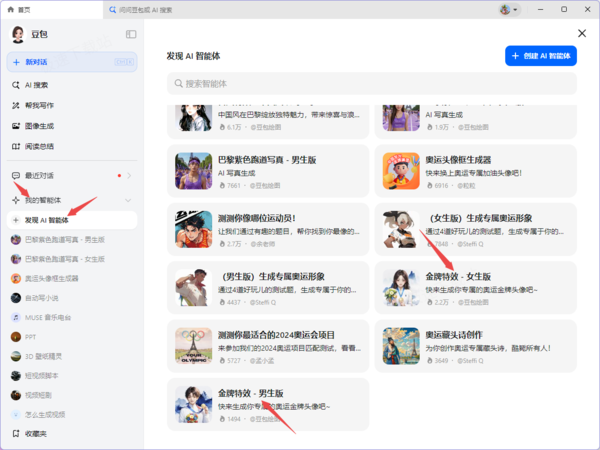This screenshot has width=600, height=450.
Task: Click the 创建 AI 智能体 button
Action: (x=541, y=56)
